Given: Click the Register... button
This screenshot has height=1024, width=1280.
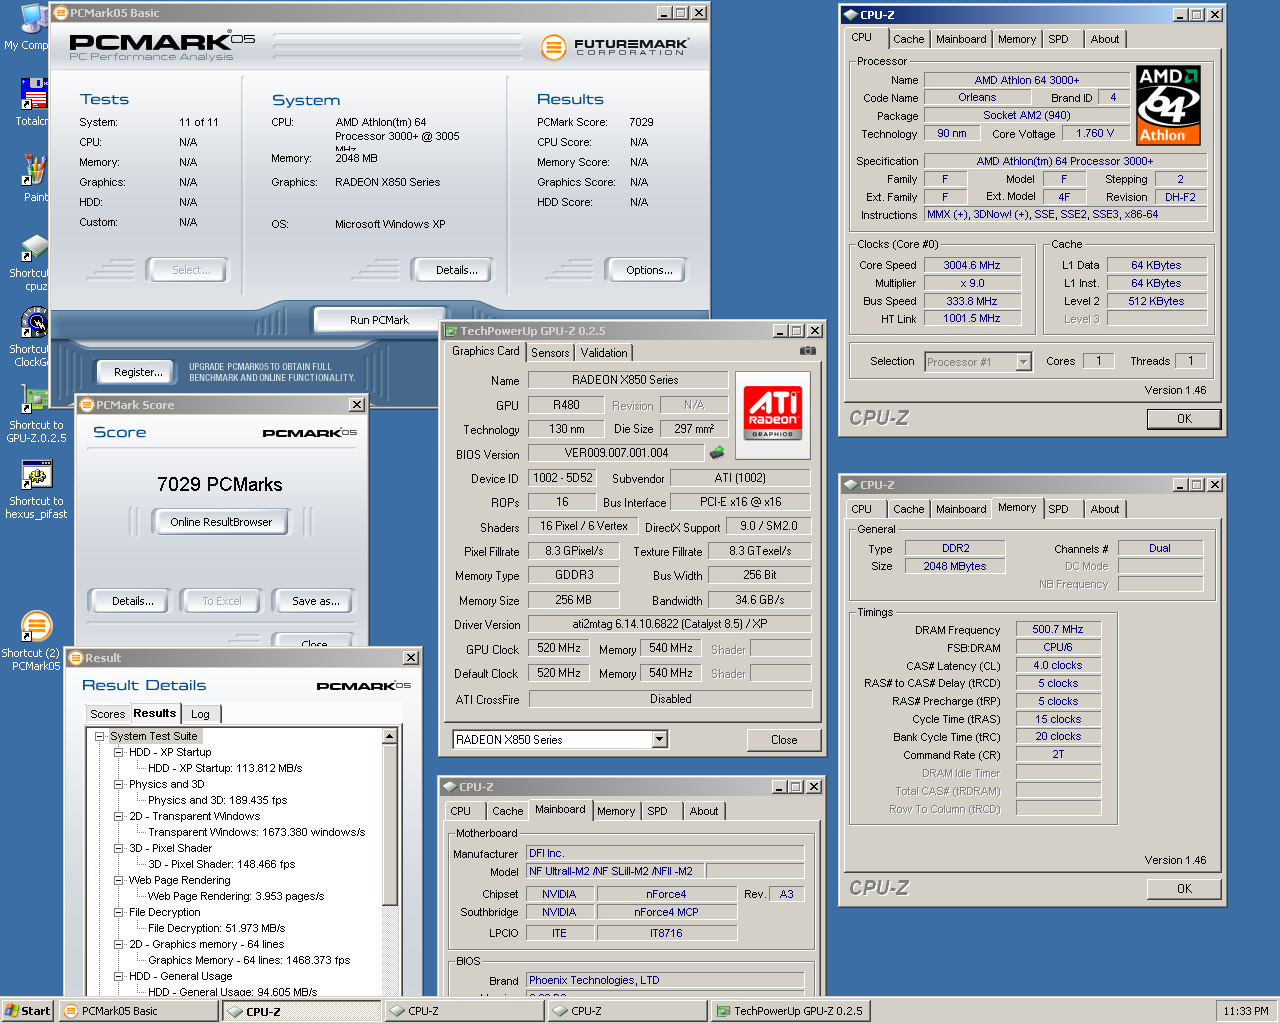Looking at the screenshot, I should [x=138, y=372].
